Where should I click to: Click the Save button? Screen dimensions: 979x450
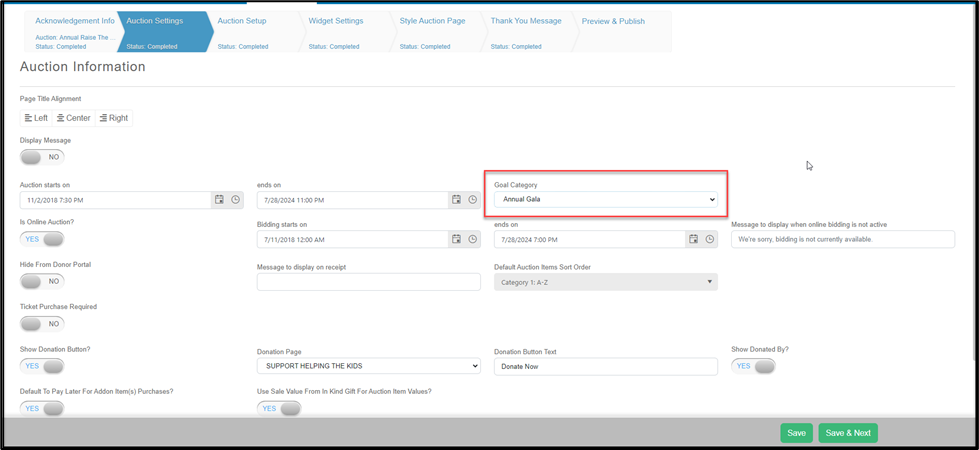[796, 433]
